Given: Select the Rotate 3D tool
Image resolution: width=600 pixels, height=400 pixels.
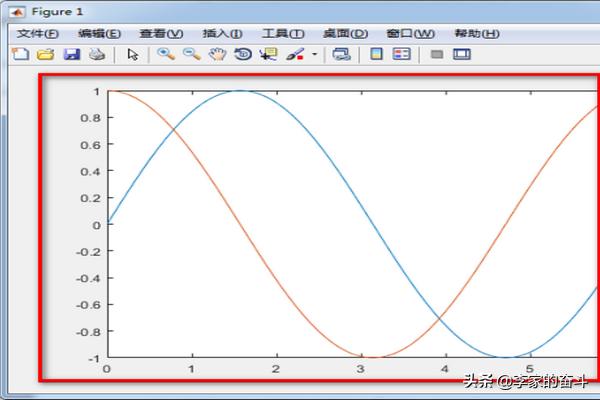Looking at the screenshot, I should click(x=243, y=54).
